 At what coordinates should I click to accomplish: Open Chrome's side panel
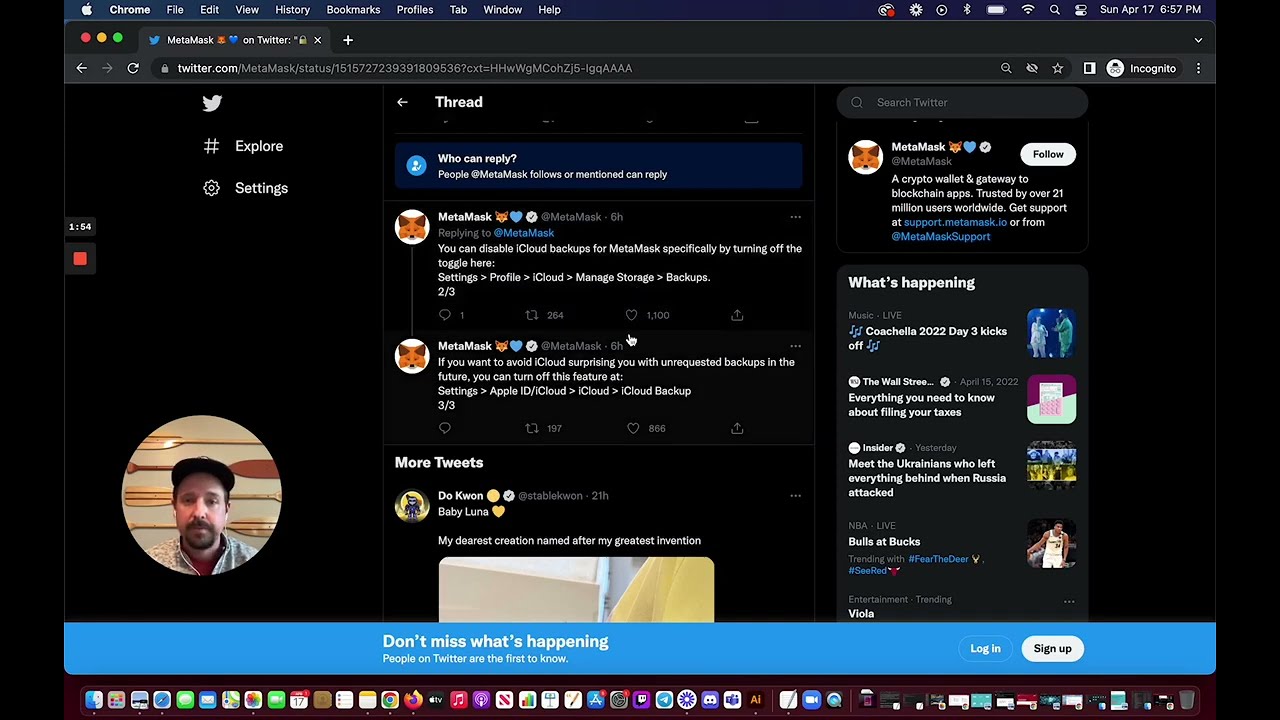click(x=1089, y=68)
